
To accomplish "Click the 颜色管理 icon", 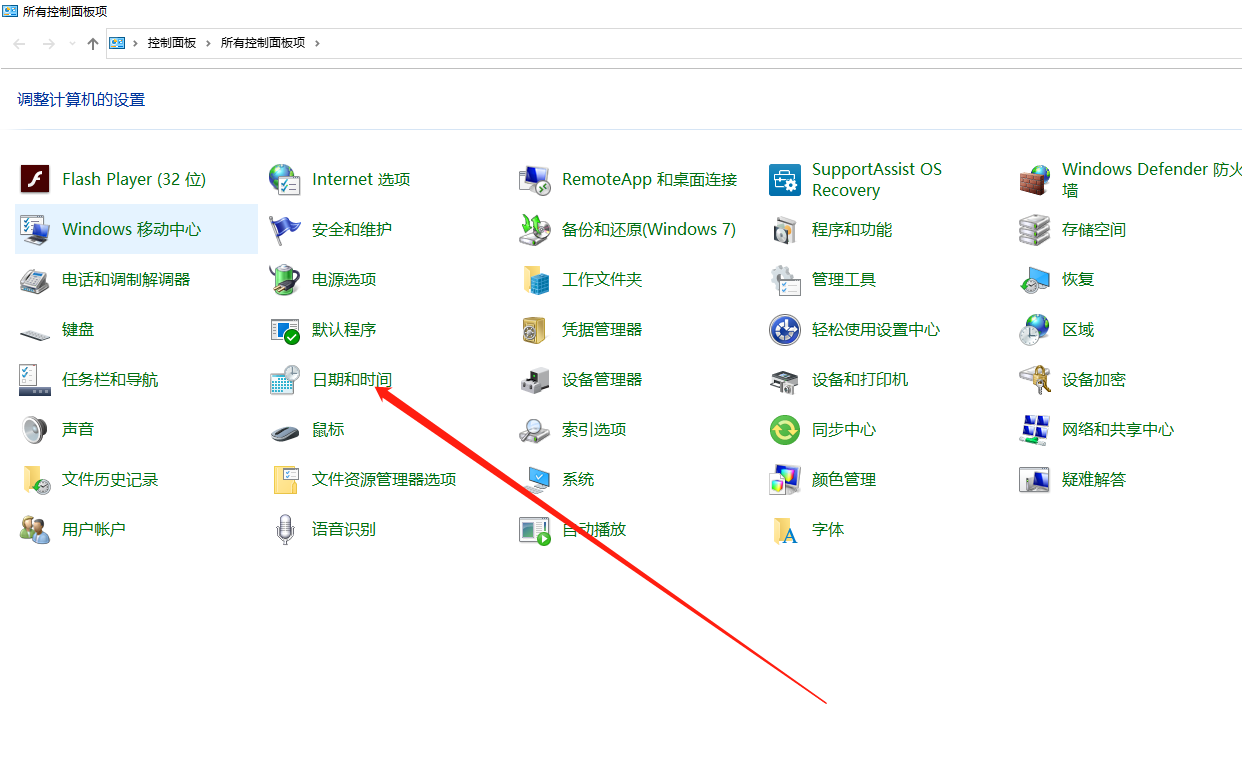I will point(785,480).
